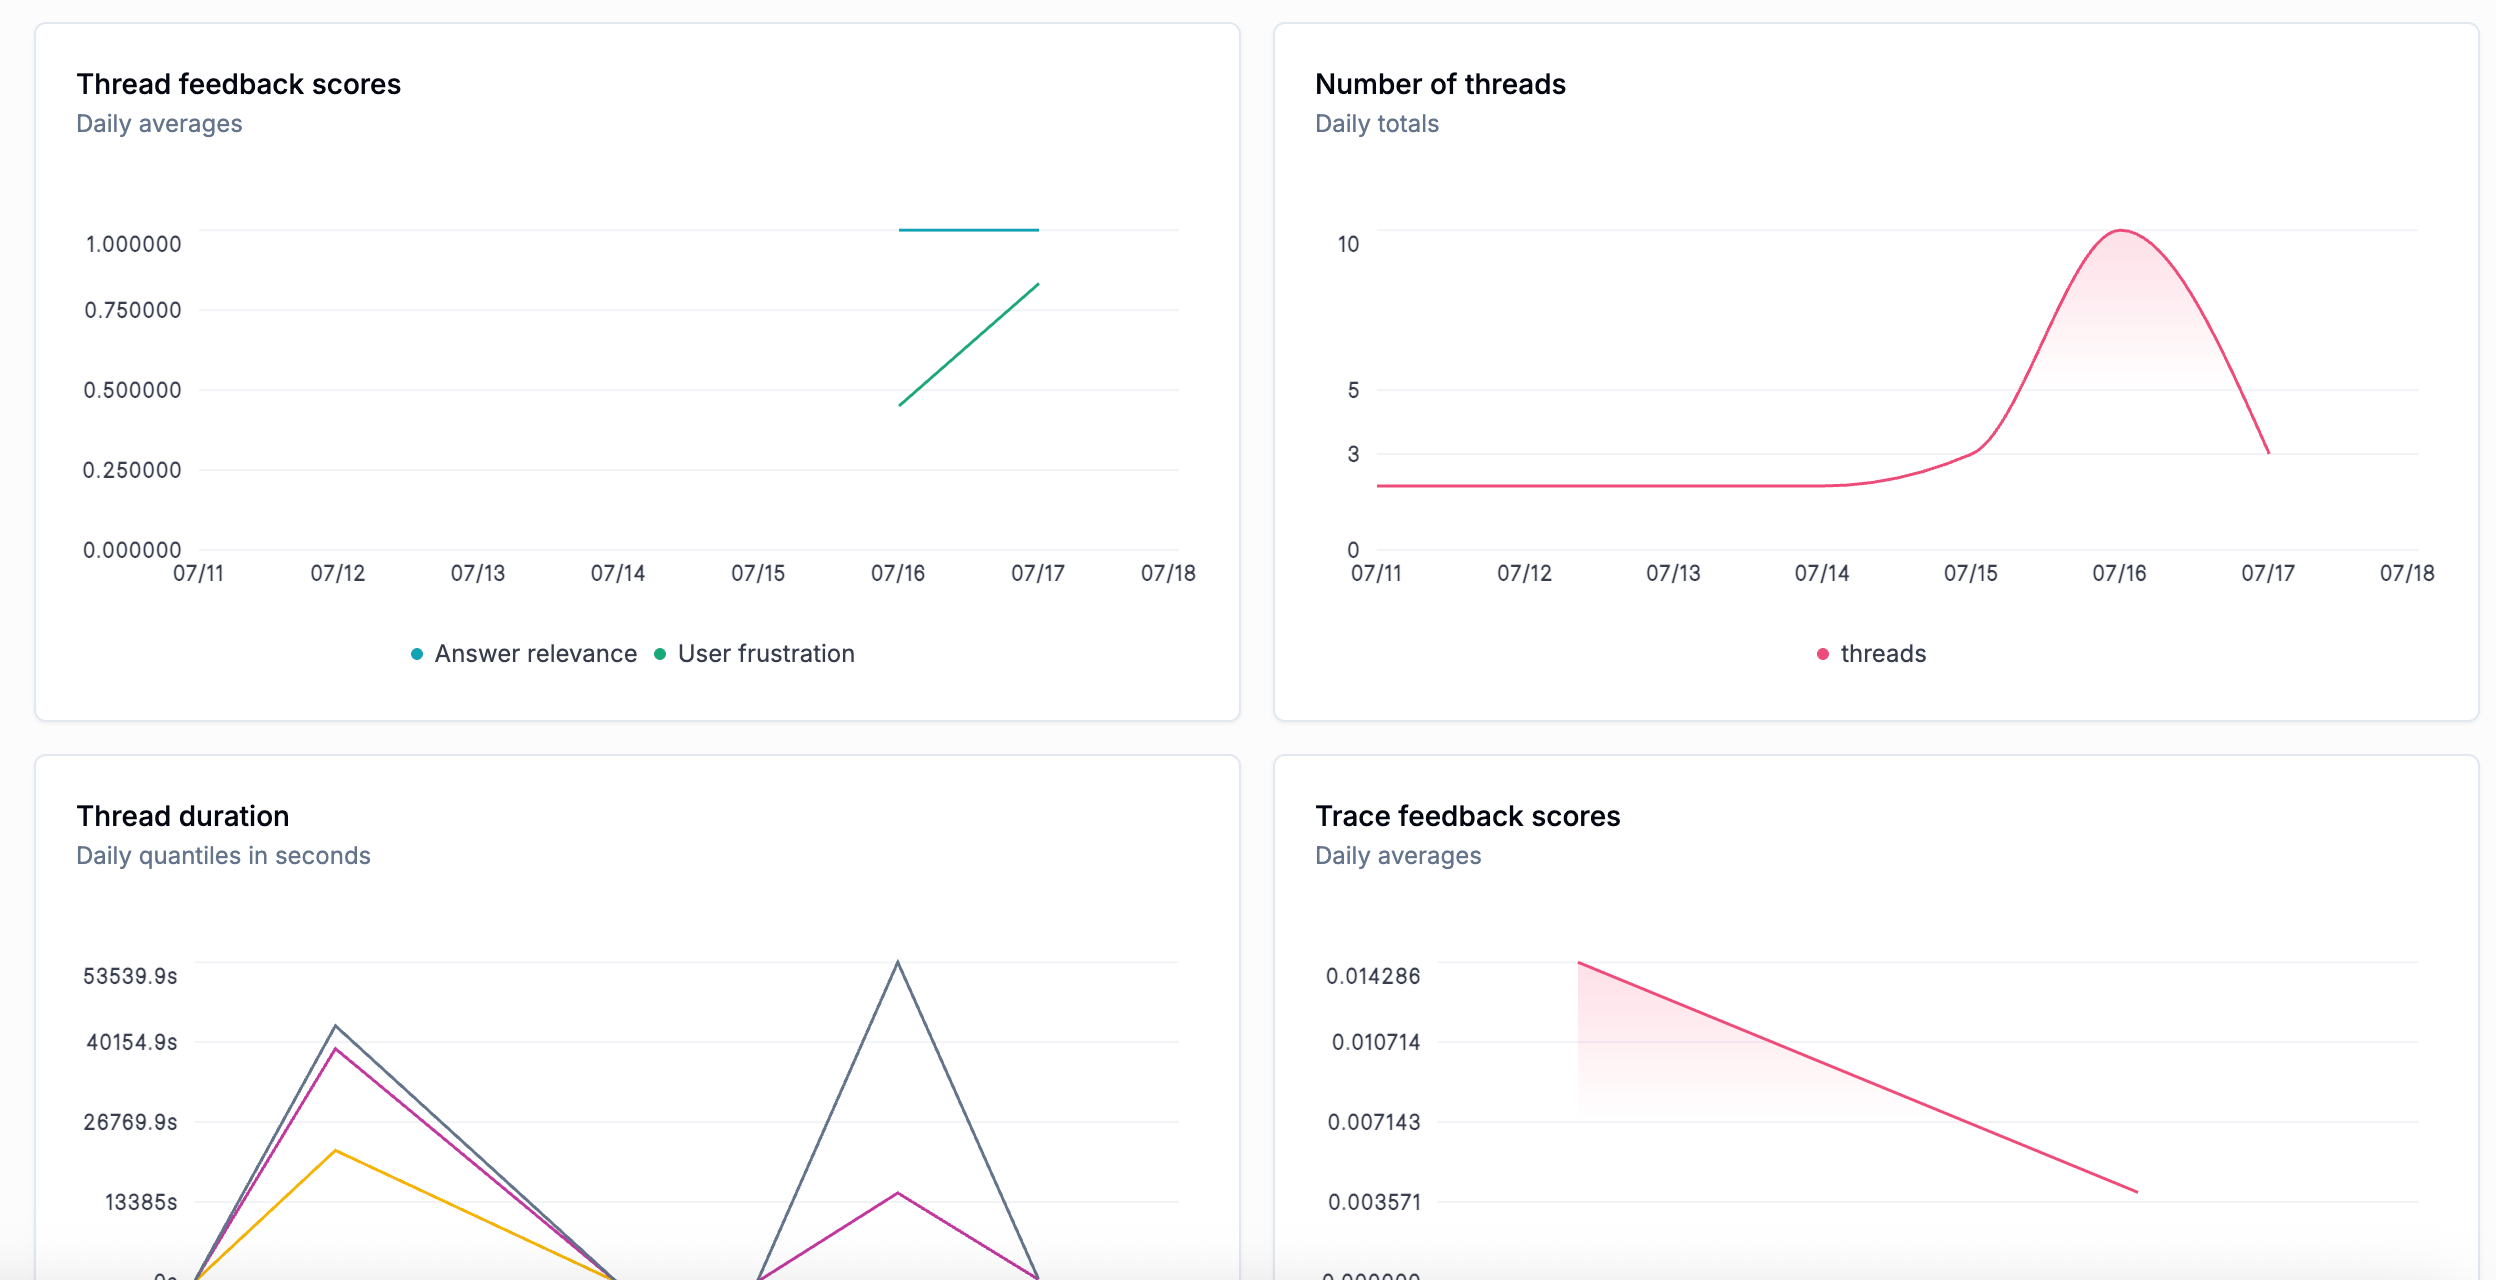Select the Thread duration panel header
Image resolution: width=2496 pixels, height=1280 pixels.
(182, 815)
